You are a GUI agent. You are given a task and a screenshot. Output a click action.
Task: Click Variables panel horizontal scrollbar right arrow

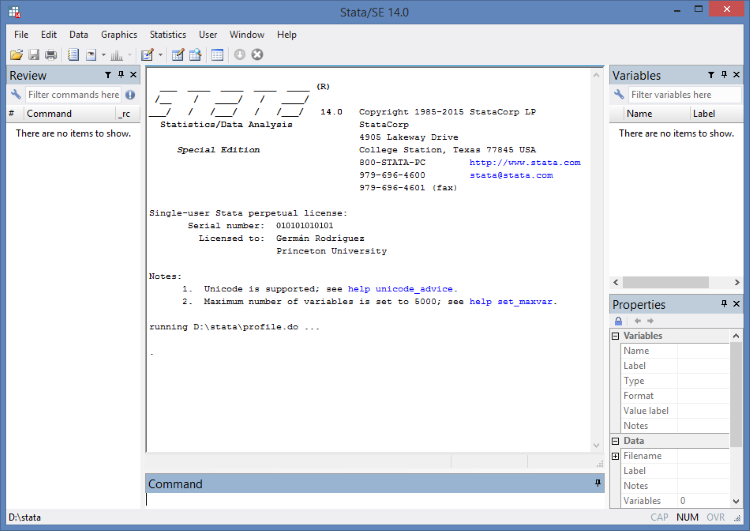pos(737,282)
